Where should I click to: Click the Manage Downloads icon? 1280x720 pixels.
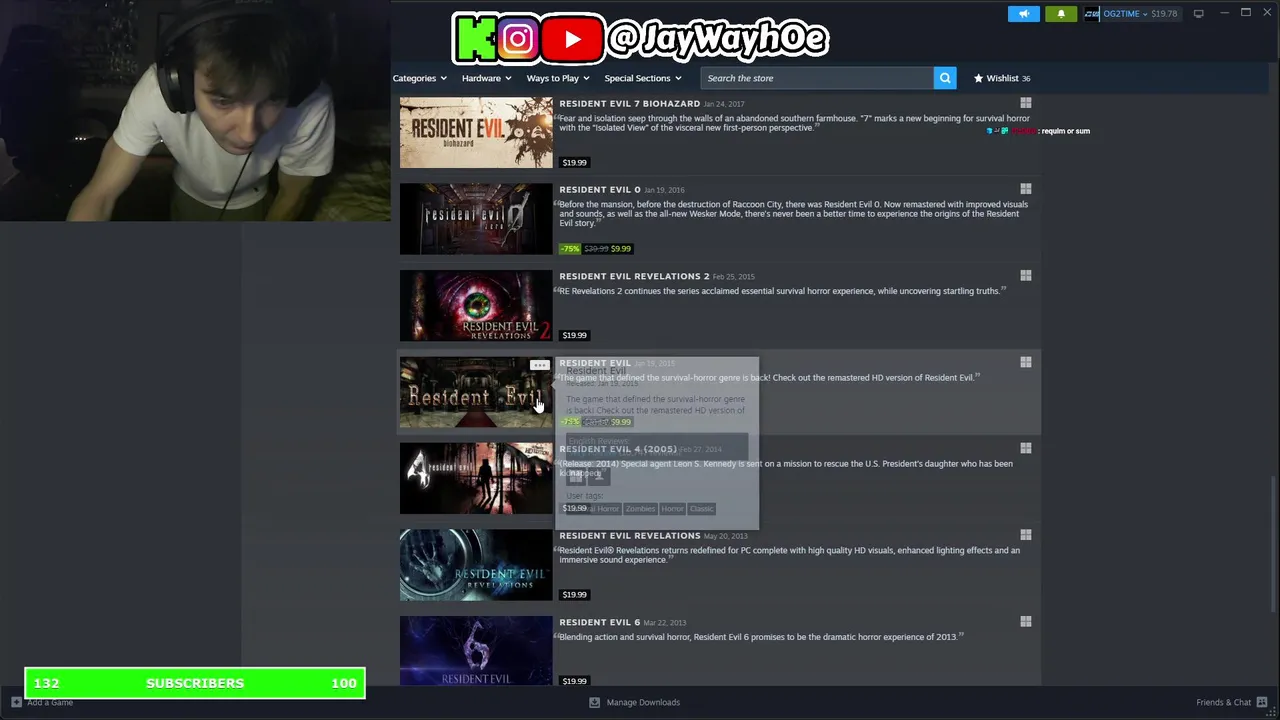click(x=594, y=702)
